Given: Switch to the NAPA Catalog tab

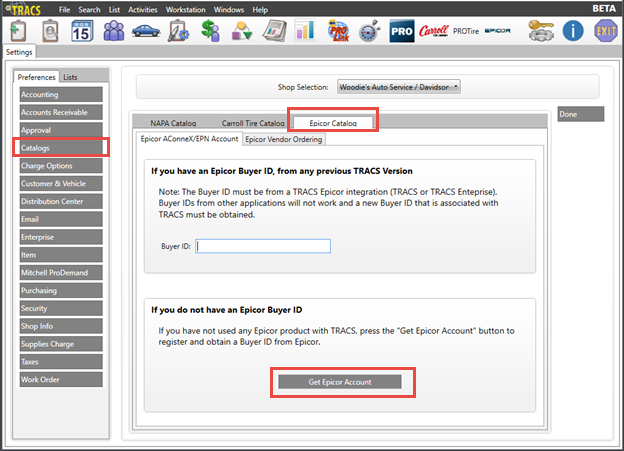Looking at the screenshot, I should [173, 123].
